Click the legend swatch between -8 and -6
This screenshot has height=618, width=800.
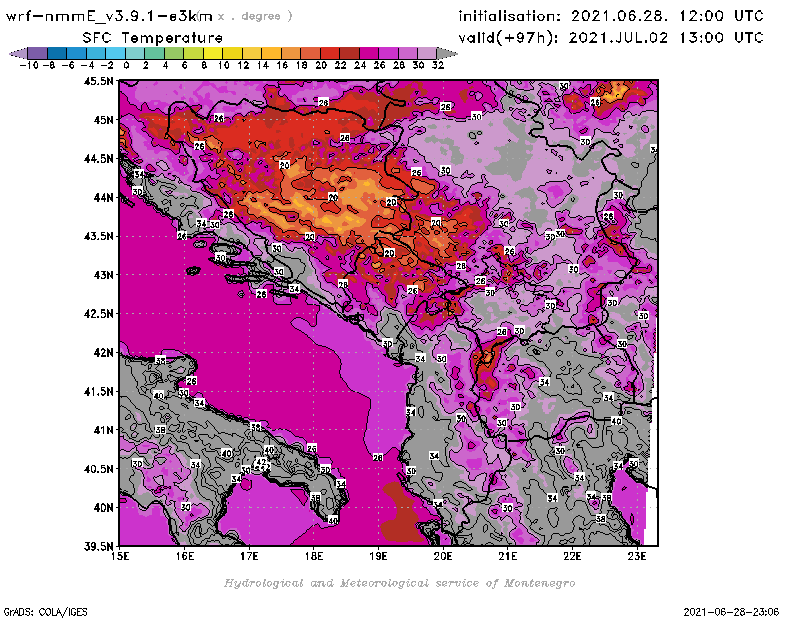pos(57,53)
